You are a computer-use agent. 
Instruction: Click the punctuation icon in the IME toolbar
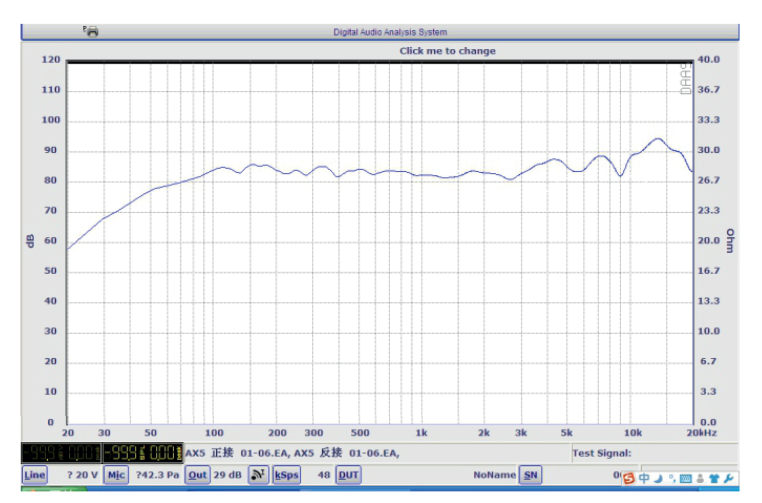672,478
